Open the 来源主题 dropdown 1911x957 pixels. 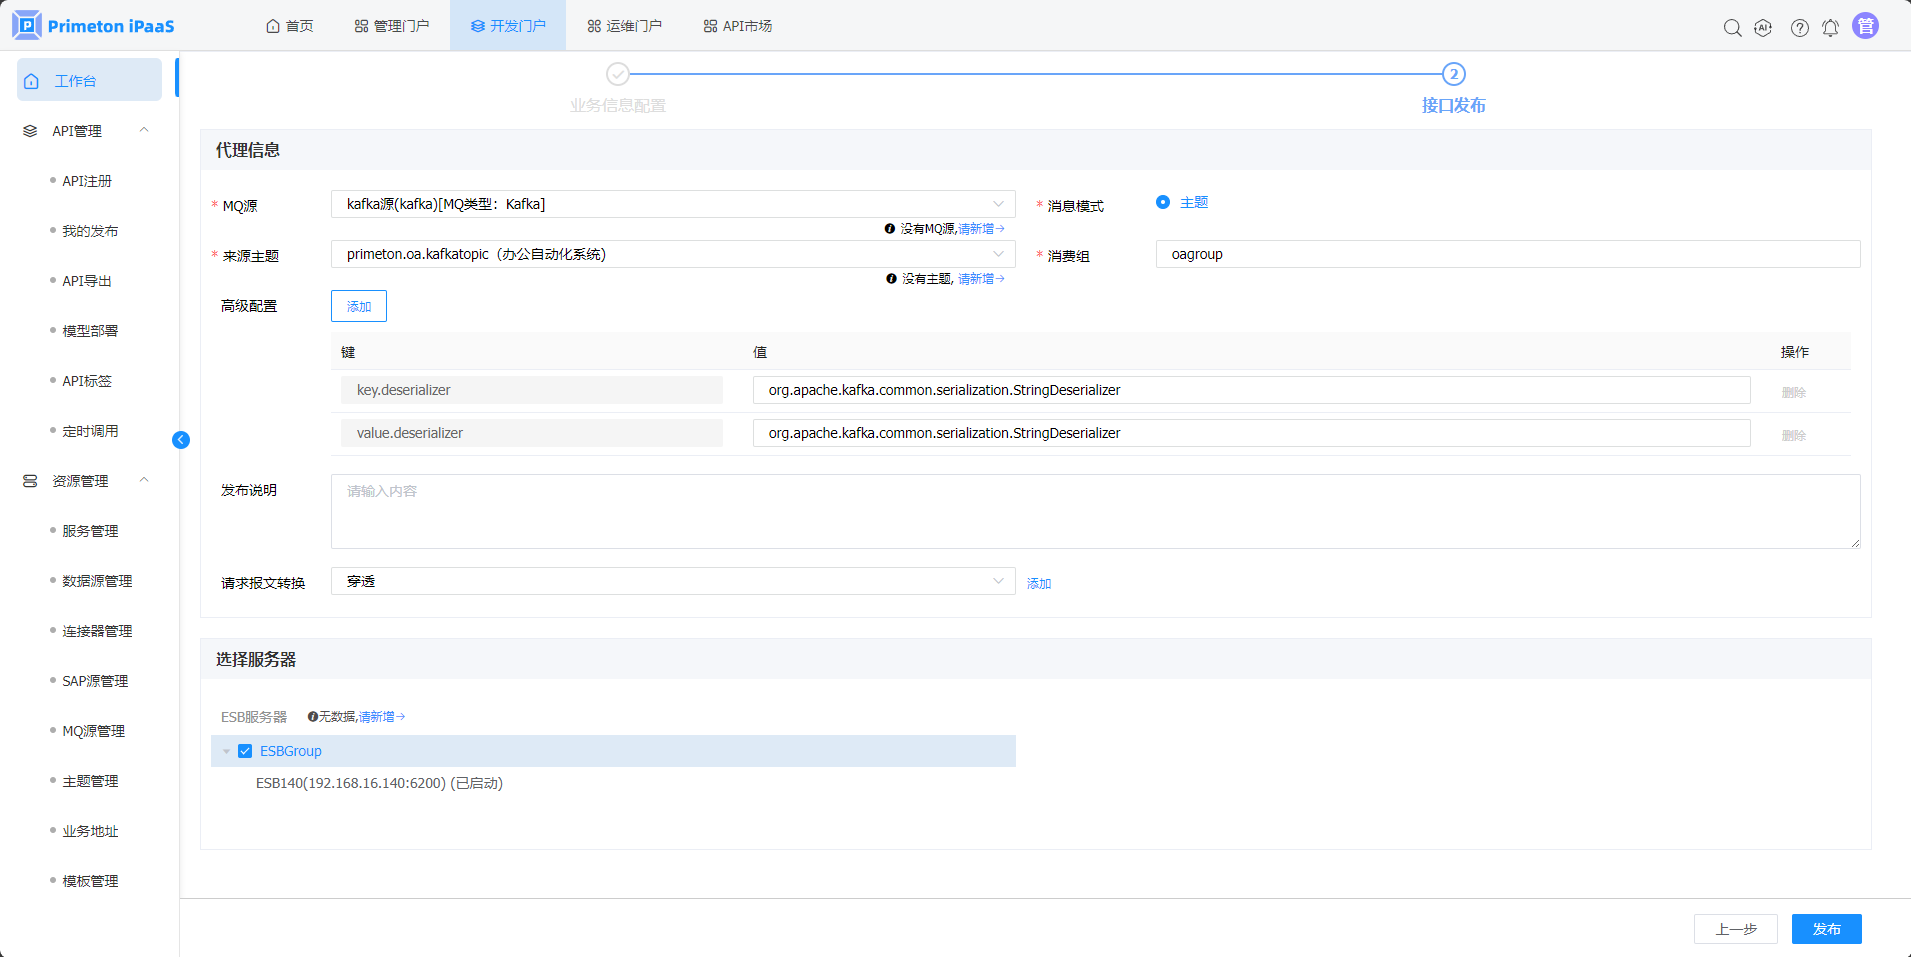[672, 254]
